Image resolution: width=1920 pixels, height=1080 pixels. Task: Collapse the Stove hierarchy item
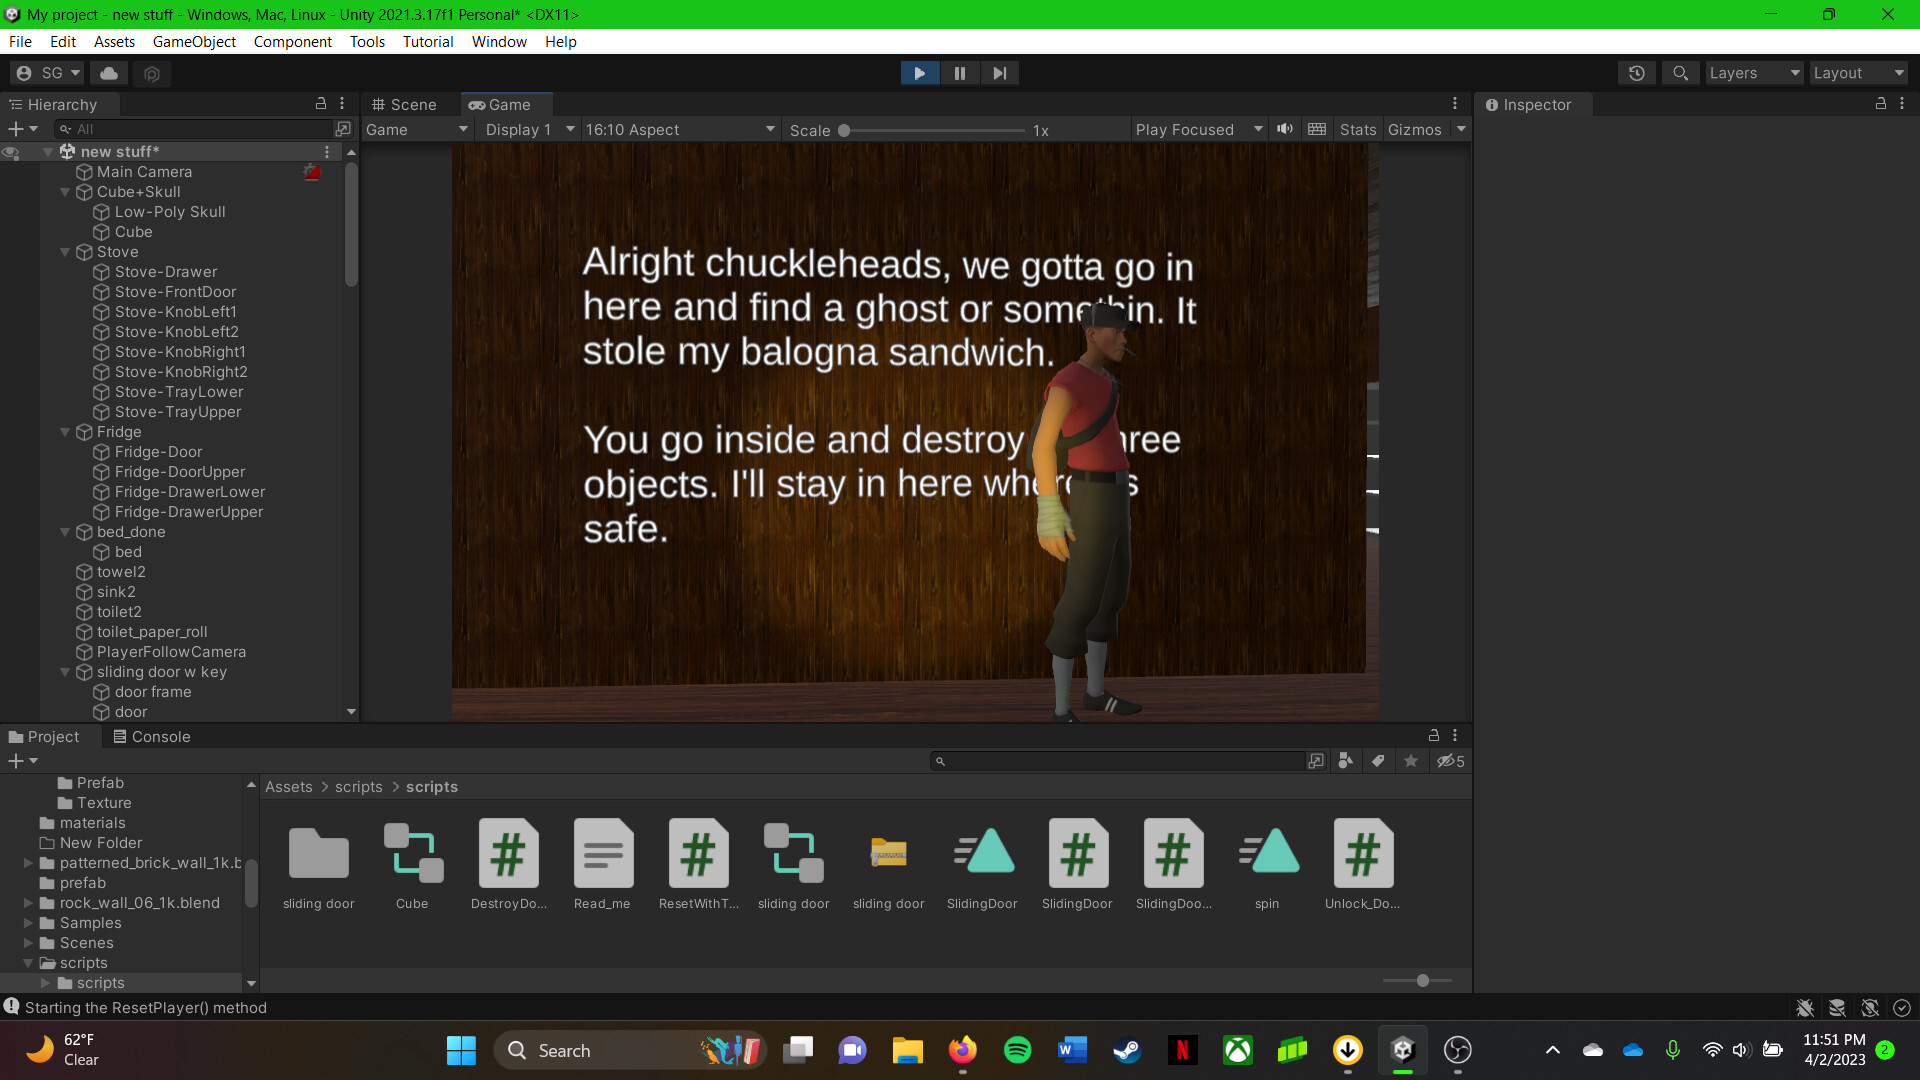click(x=65, y=252)
